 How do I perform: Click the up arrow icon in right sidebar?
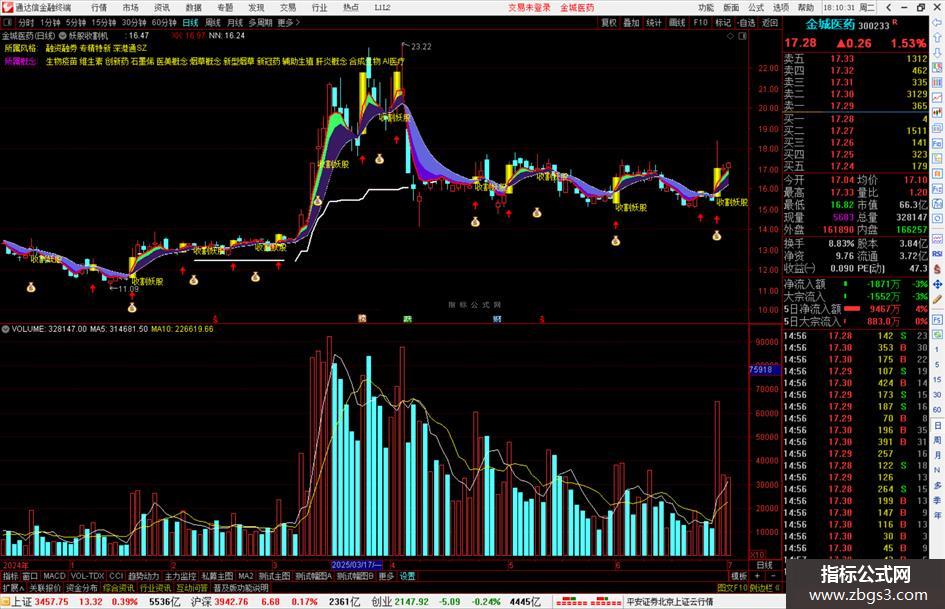click(937, 38)
